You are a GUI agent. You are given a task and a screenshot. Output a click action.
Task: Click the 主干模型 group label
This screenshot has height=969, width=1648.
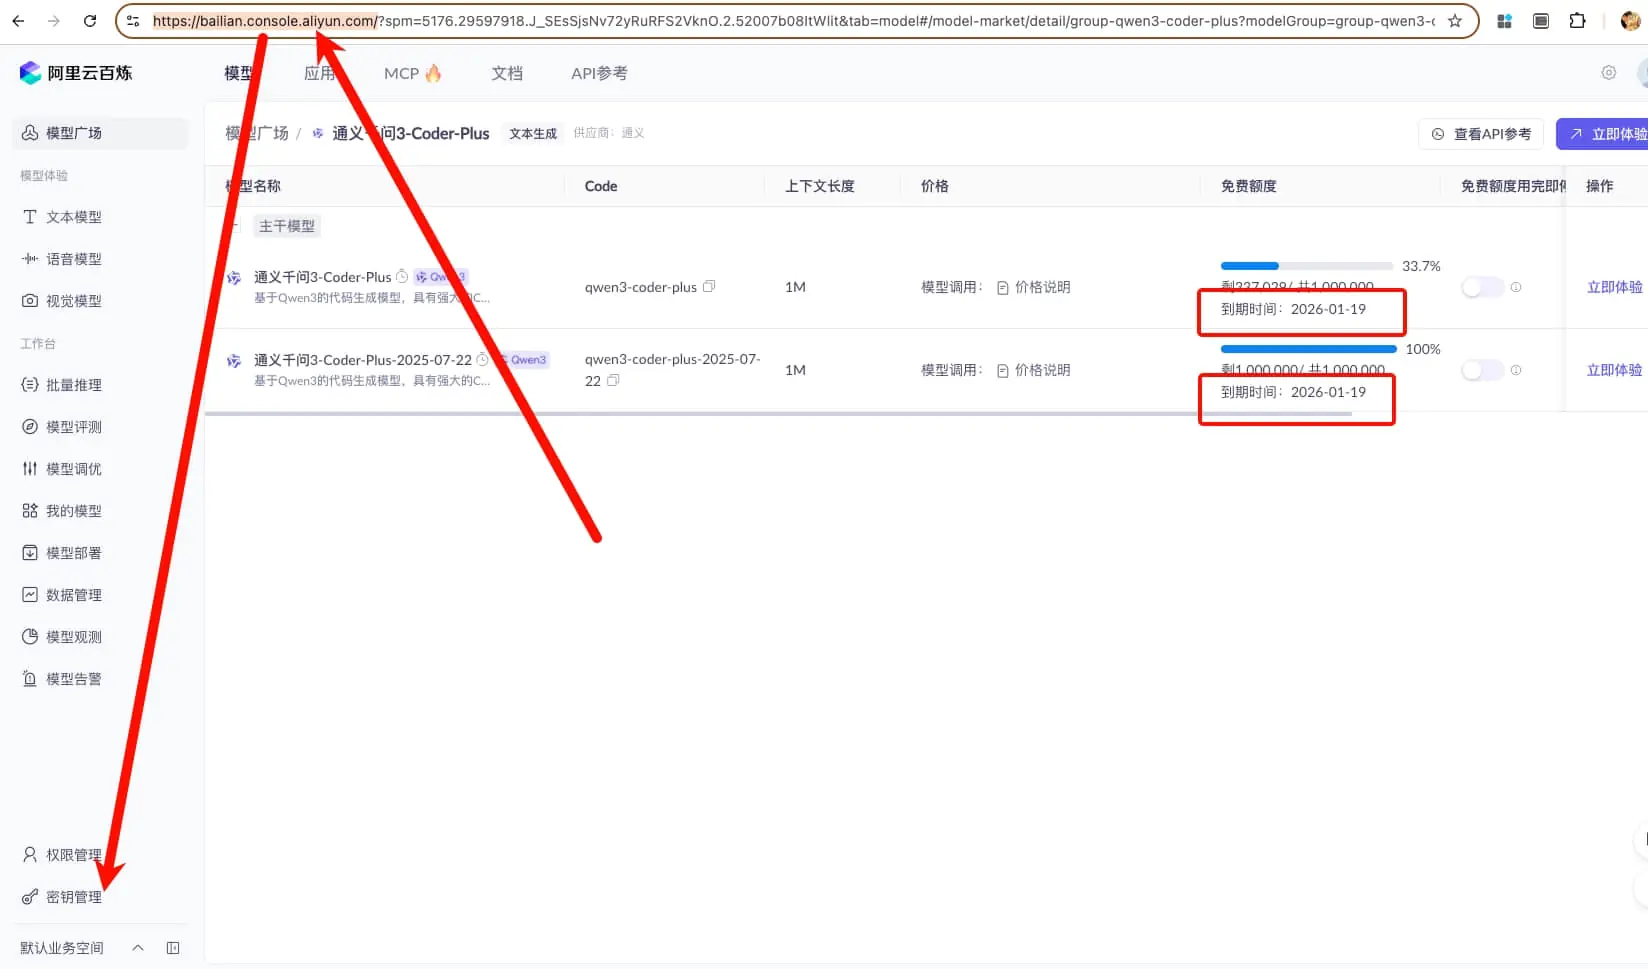point(287,226)
